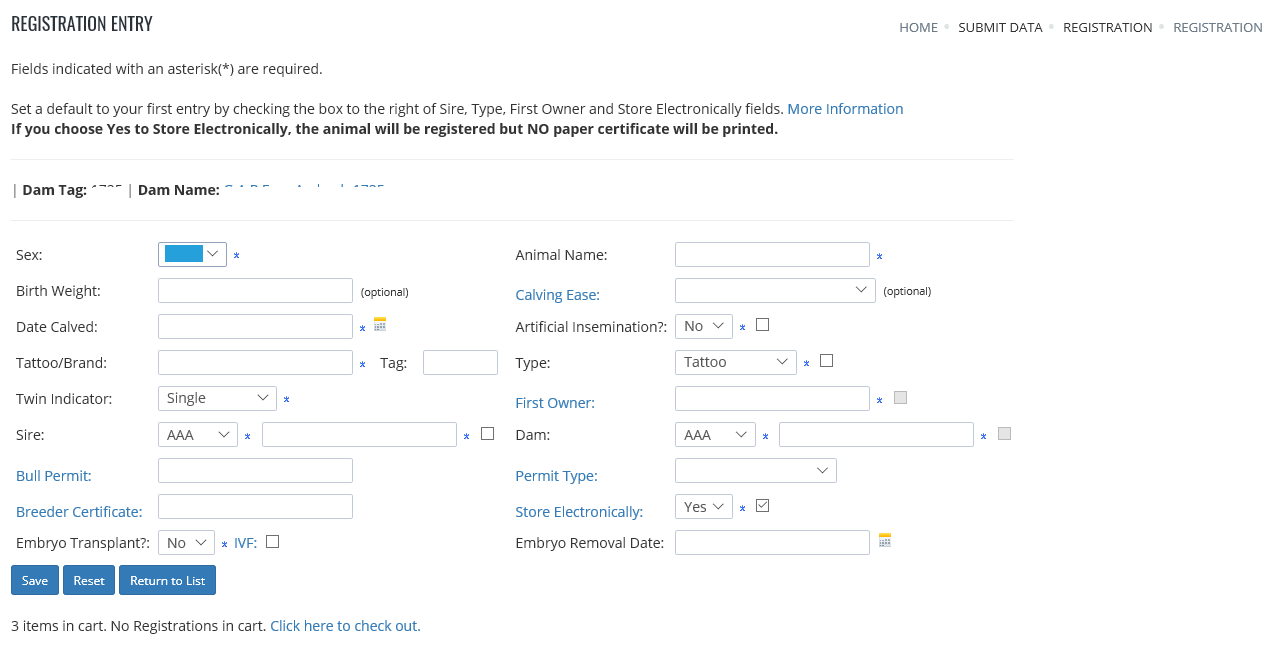The width and height of the screenshot is (1276, 649).
Task: Focus the Birth Weight input field
Action: click(255, 290)
